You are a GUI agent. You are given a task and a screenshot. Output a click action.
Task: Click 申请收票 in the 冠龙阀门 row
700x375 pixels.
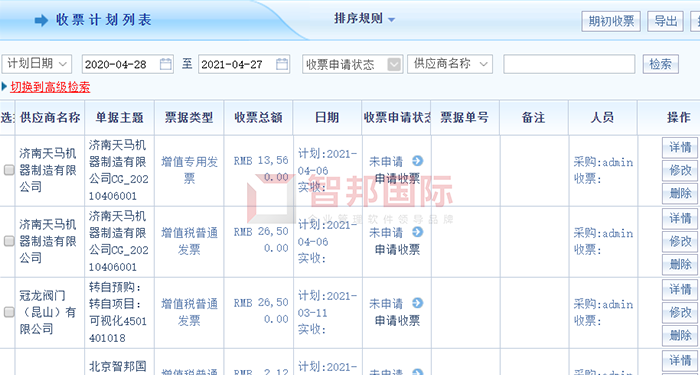tap(397, 321)
